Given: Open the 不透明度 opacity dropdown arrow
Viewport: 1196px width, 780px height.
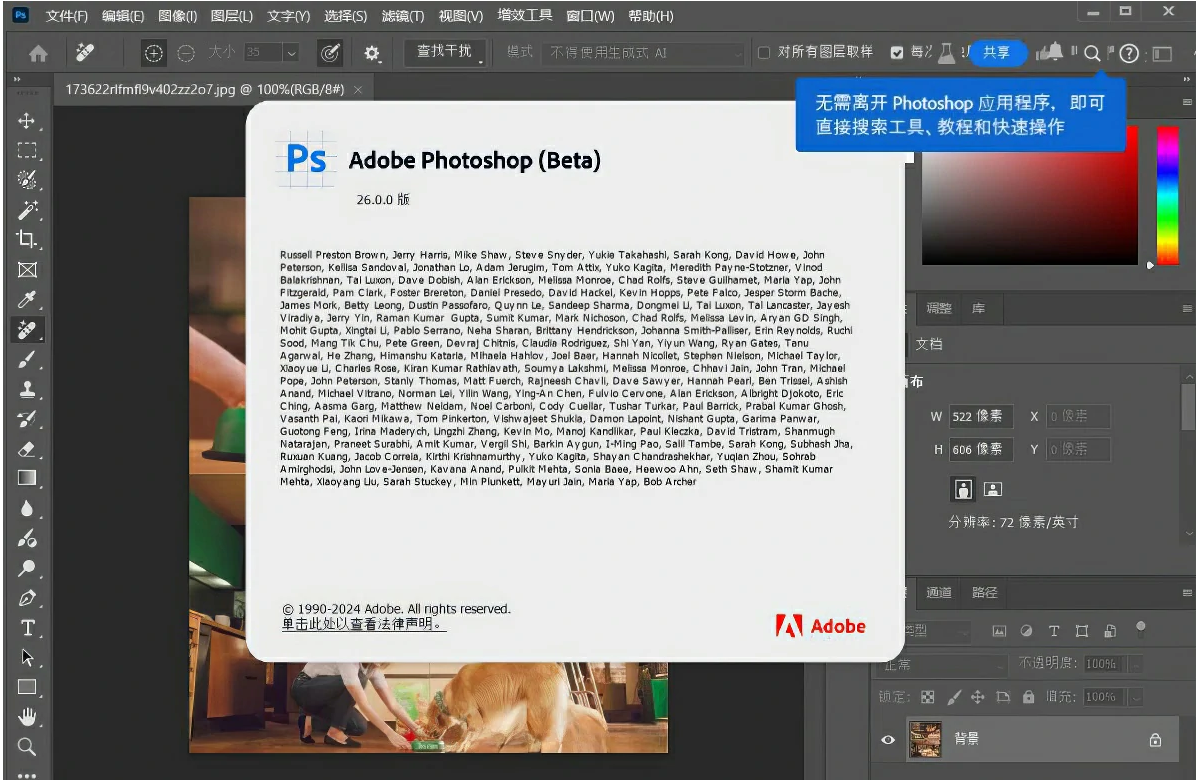Looking at the screenshot, I should [1136, 665].
